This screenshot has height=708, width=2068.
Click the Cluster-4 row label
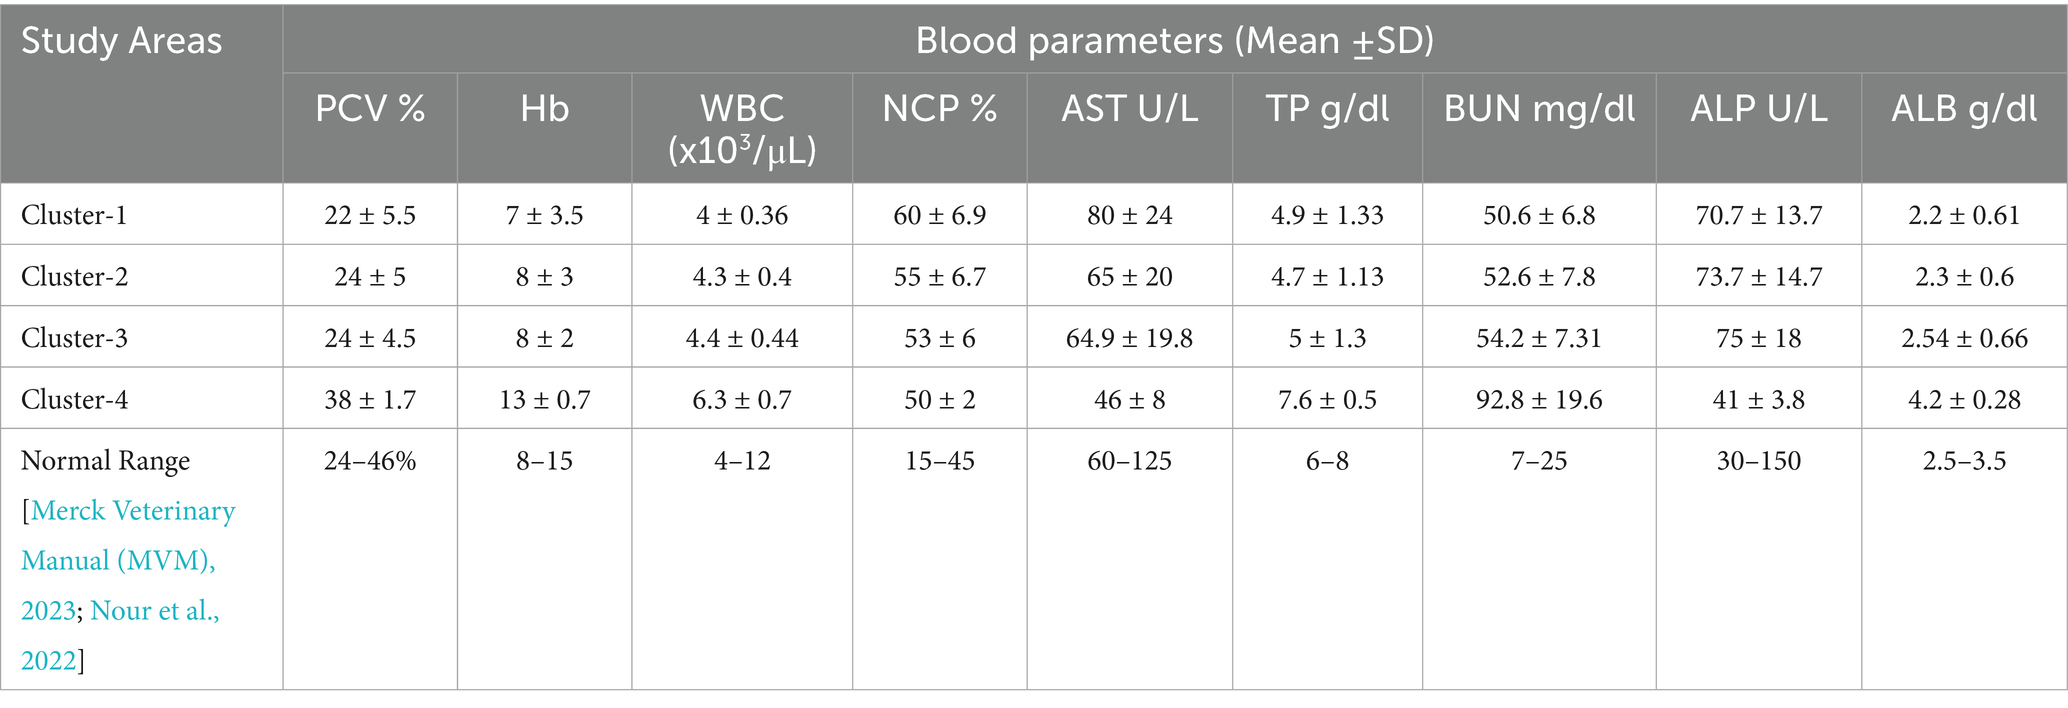coord(74,400)
